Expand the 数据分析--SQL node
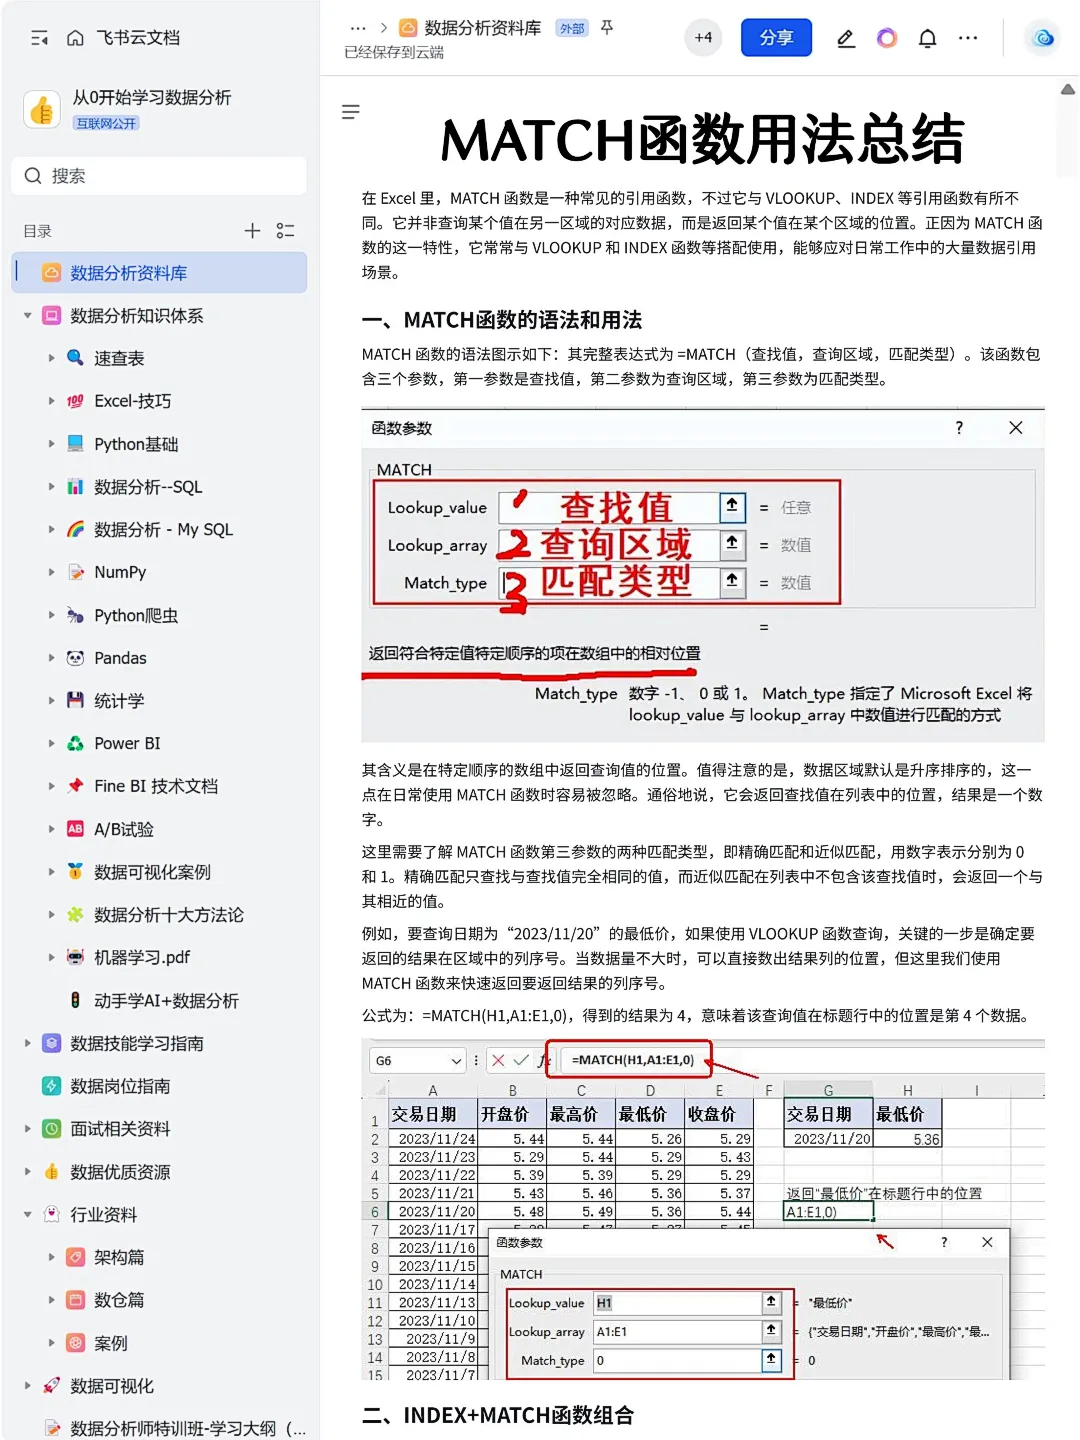1080x1440 pixels. (x=52, y=487)
